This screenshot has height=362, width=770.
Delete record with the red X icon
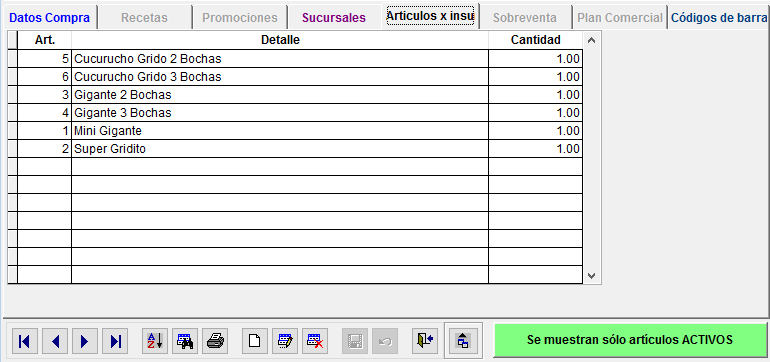coord(315,341)
